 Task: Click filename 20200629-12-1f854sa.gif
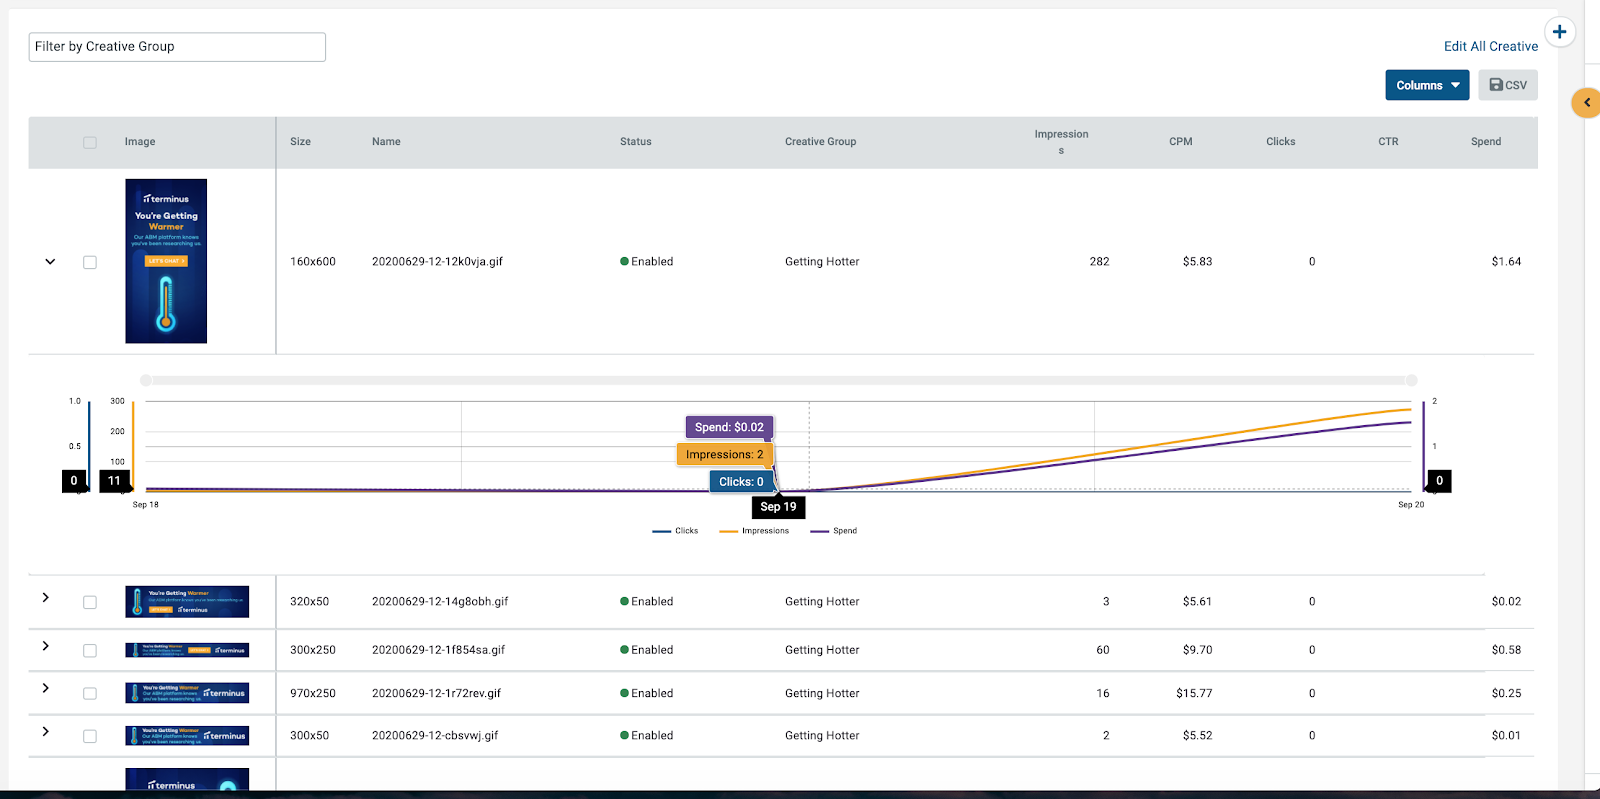point(438,650)
